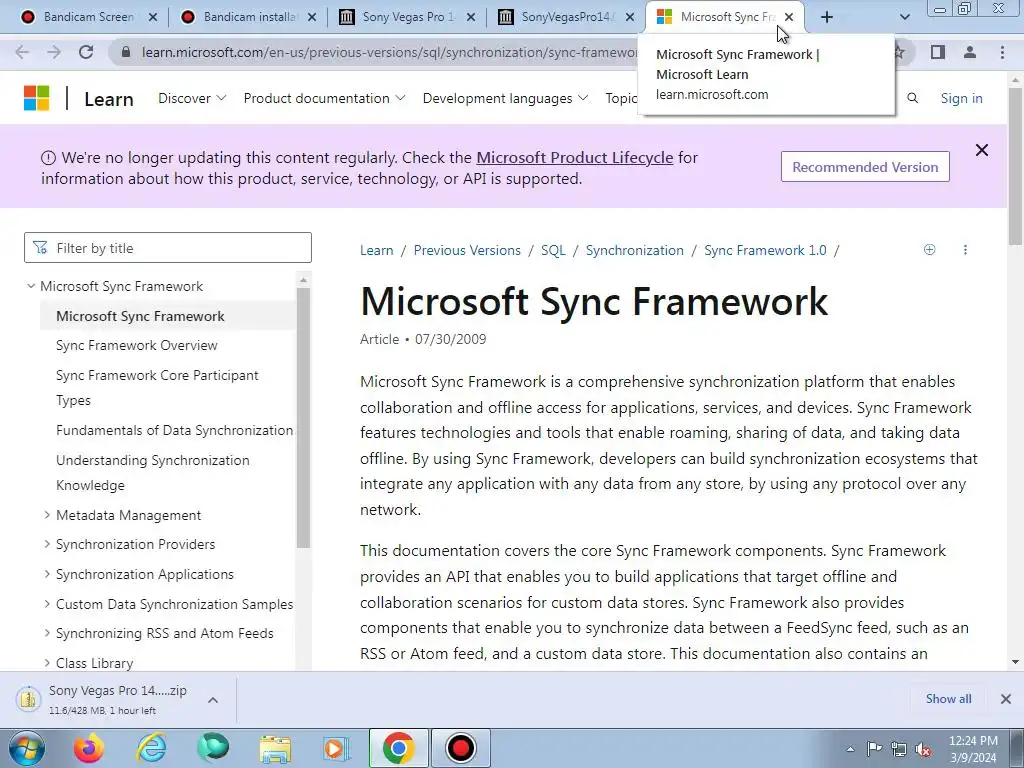1024x768 pixels.
Task: Open the tab search dropdown arrow
Action: click(904, 17)
